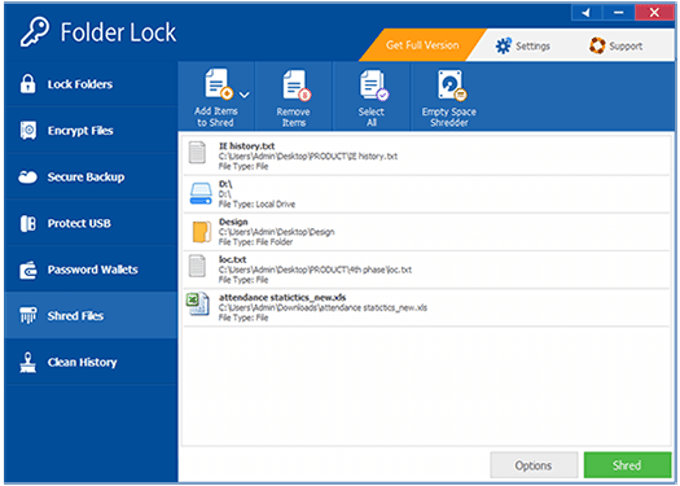This screenshot has height=486, width=680.
Task: Click the Remove Items toolbar icon
Action: [294, 86]
